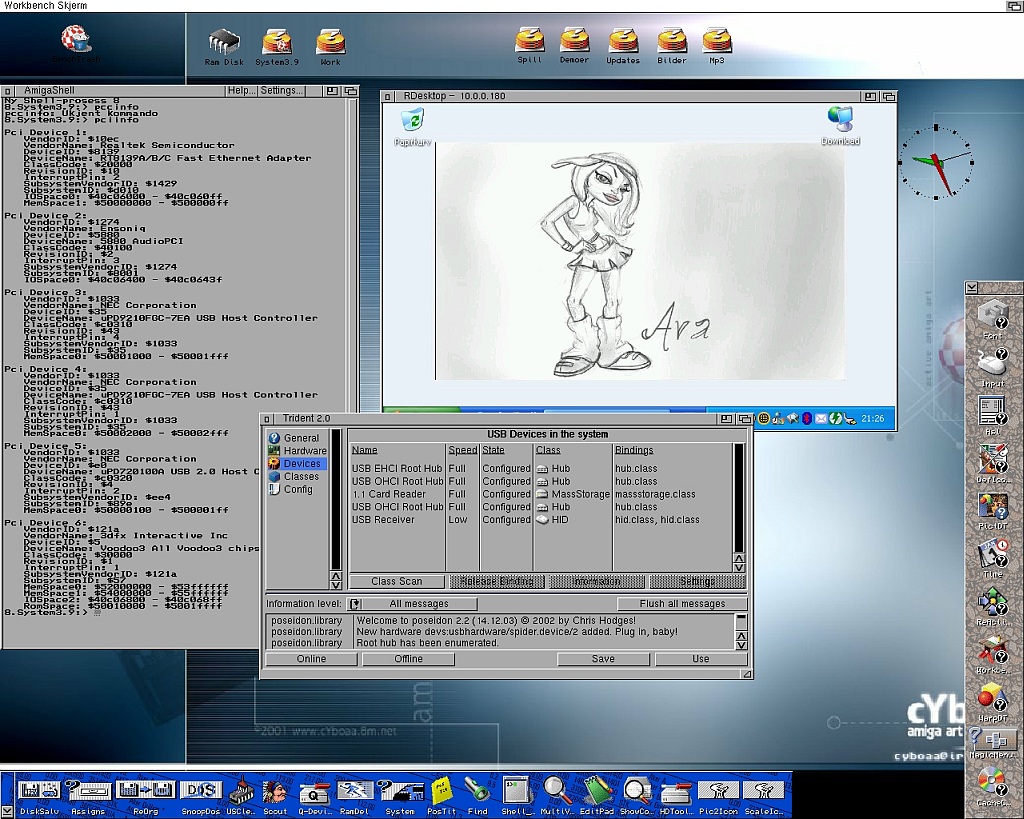The width and height of the screenshot is (1024, 819).
Task: Click the Class Scan button
Action: tap(396, 581)
